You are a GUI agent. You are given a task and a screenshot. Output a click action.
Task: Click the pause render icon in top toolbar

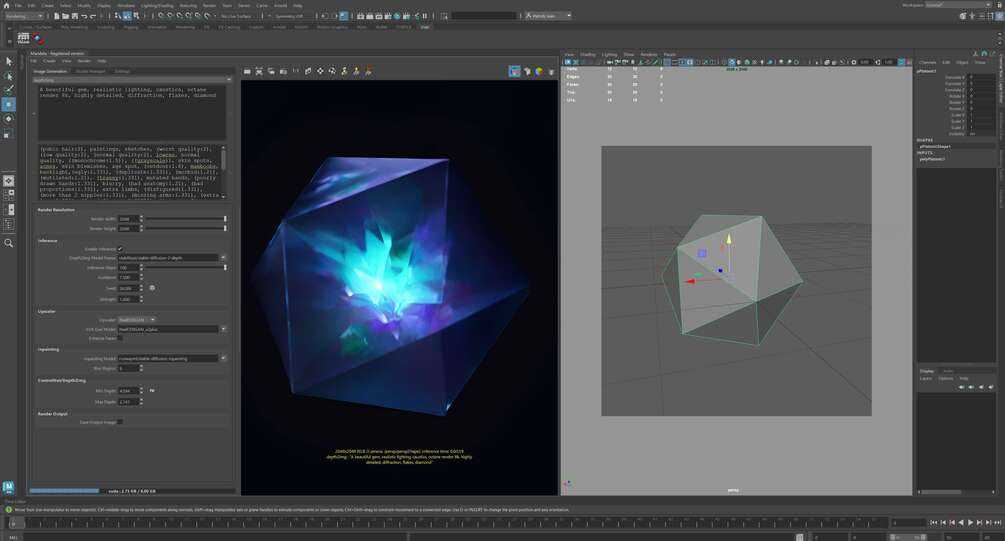coord(424,16)
